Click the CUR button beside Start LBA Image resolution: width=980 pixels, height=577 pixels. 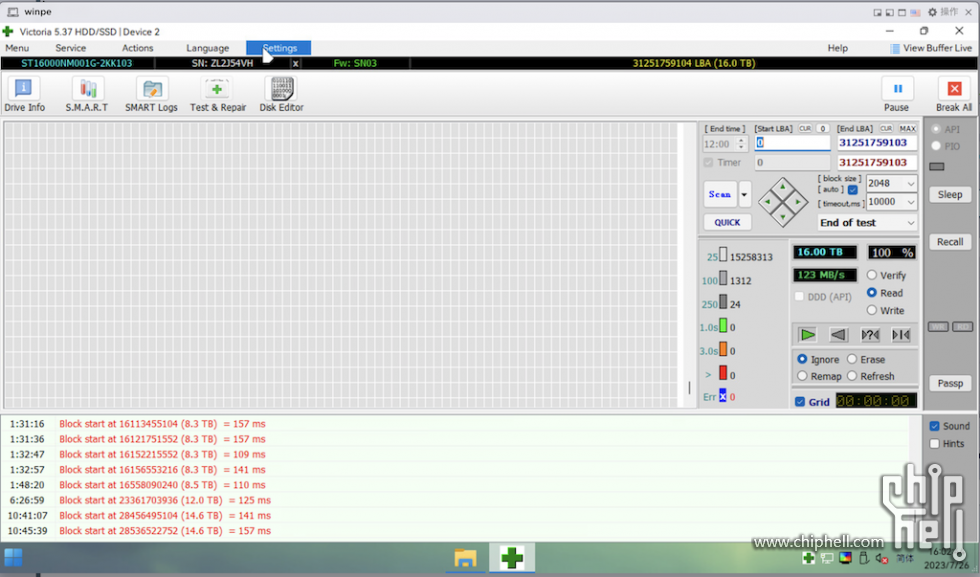tap(805, 129)
